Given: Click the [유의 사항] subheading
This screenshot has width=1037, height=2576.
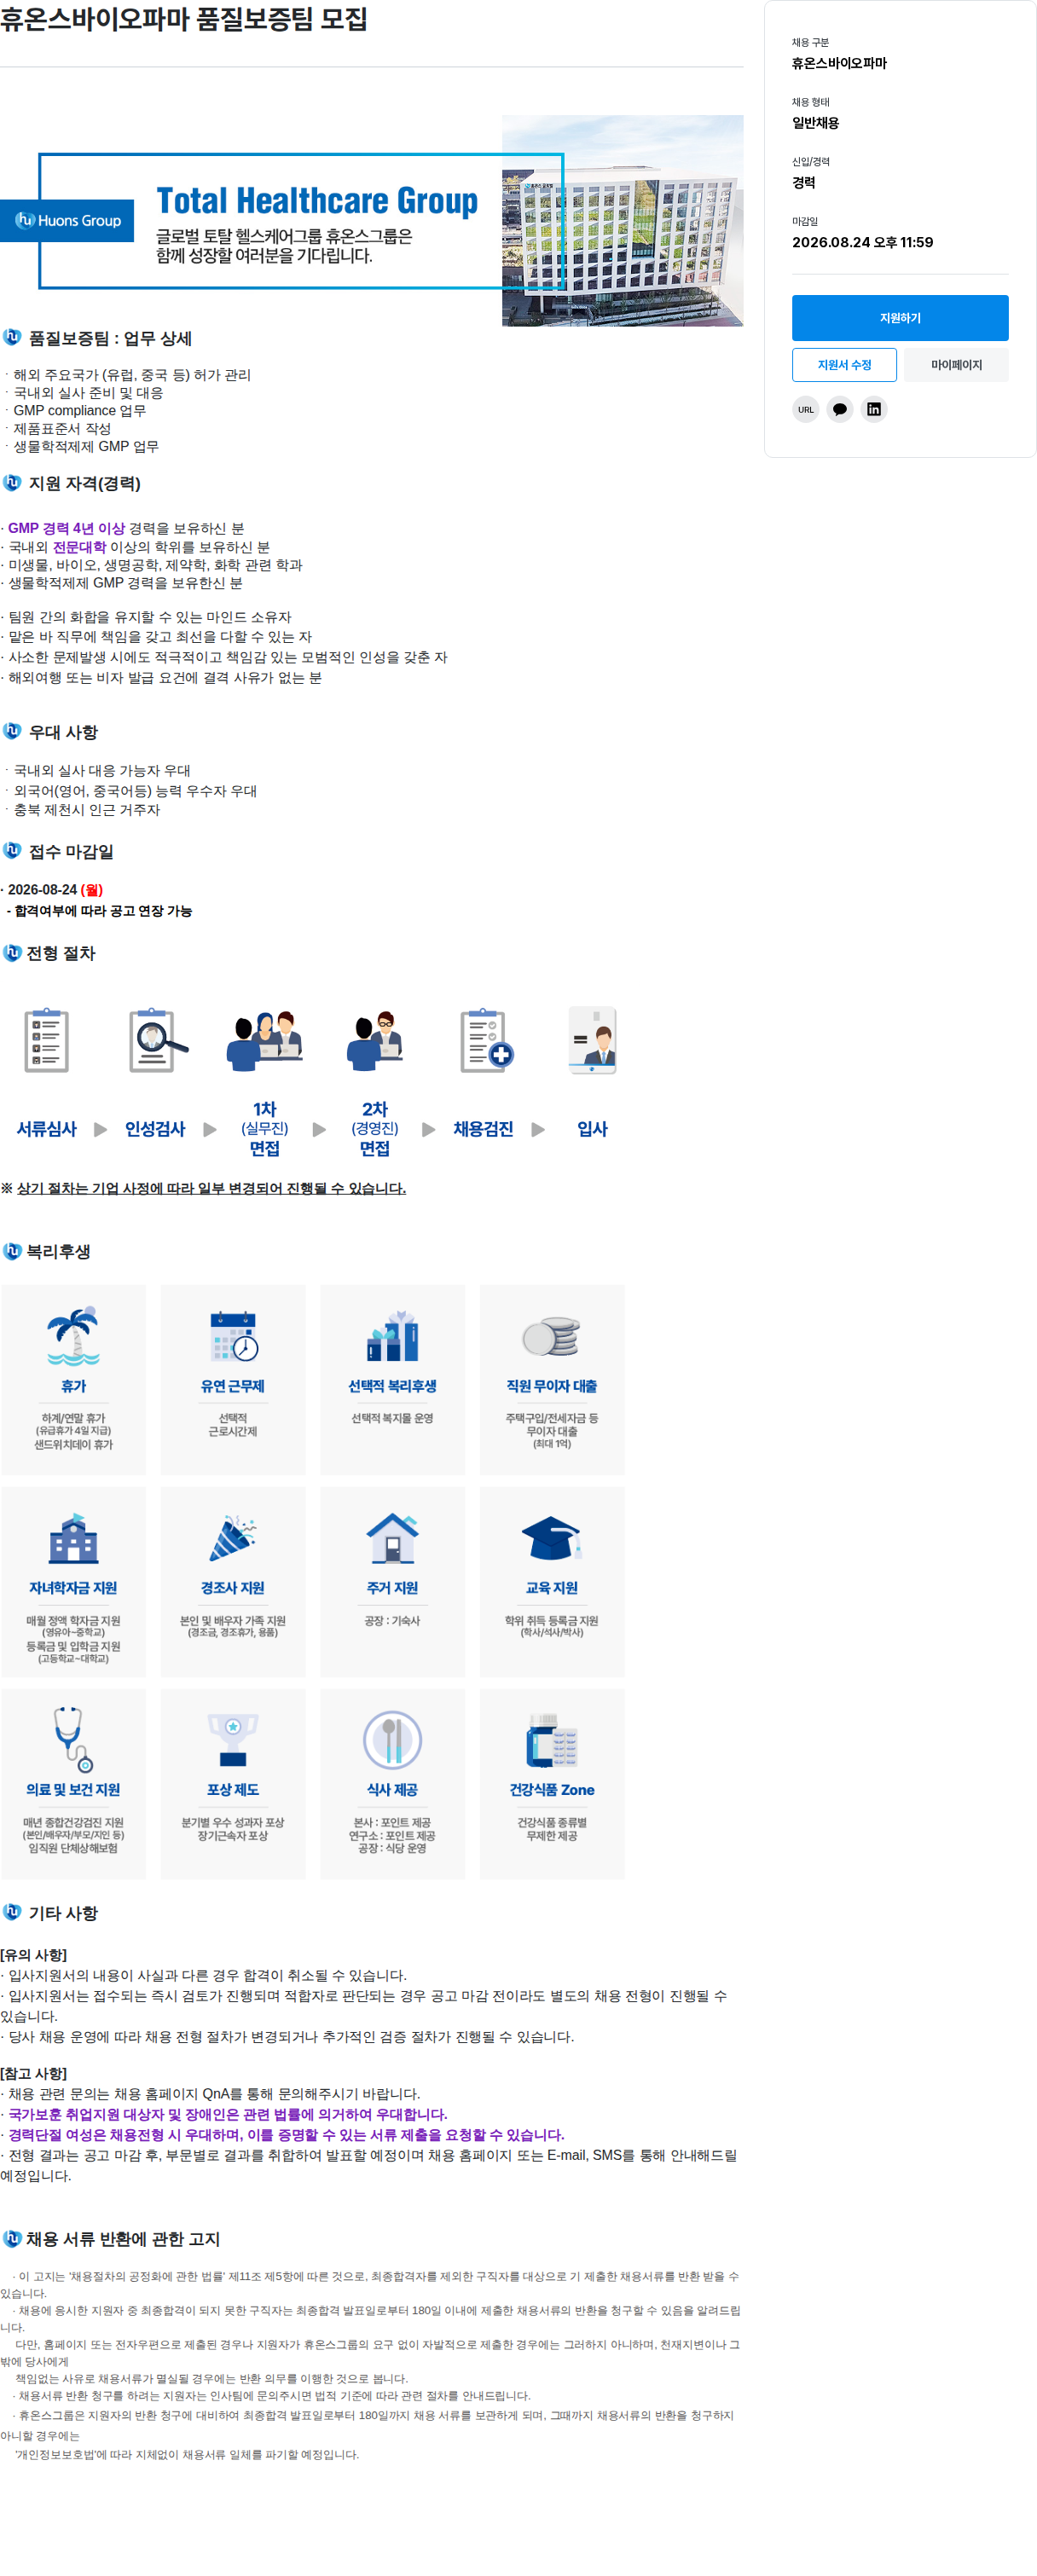Looking at the screenshot, I should [34, 1954].
